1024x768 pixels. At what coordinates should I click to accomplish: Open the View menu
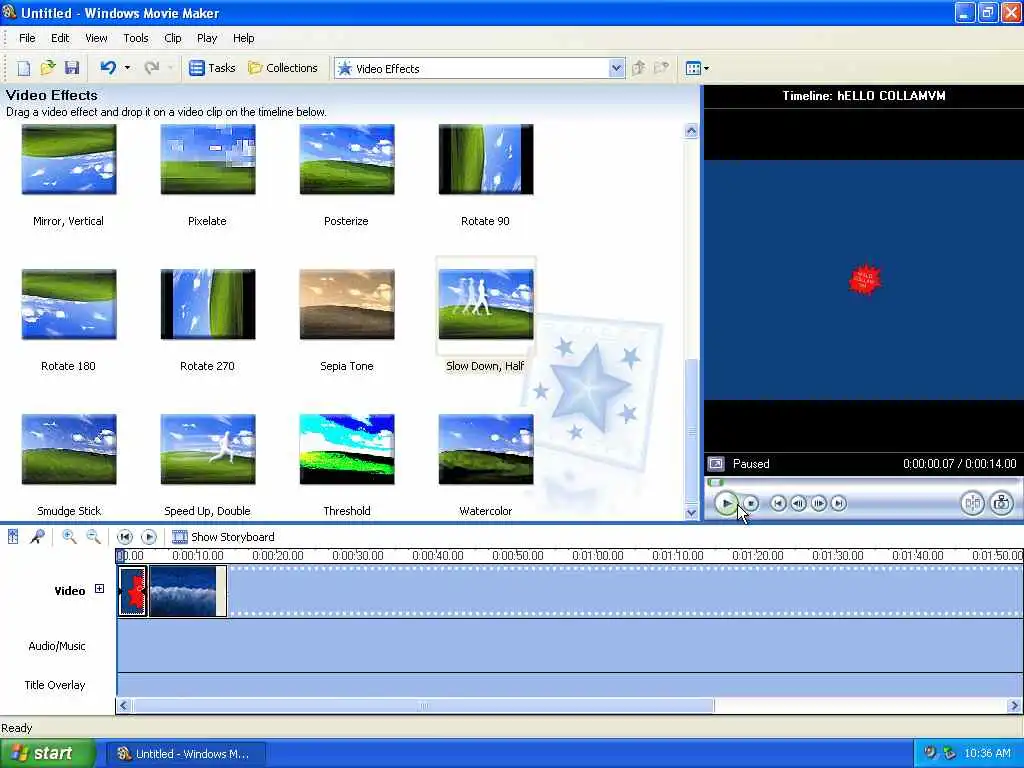(x=96, y=38)
